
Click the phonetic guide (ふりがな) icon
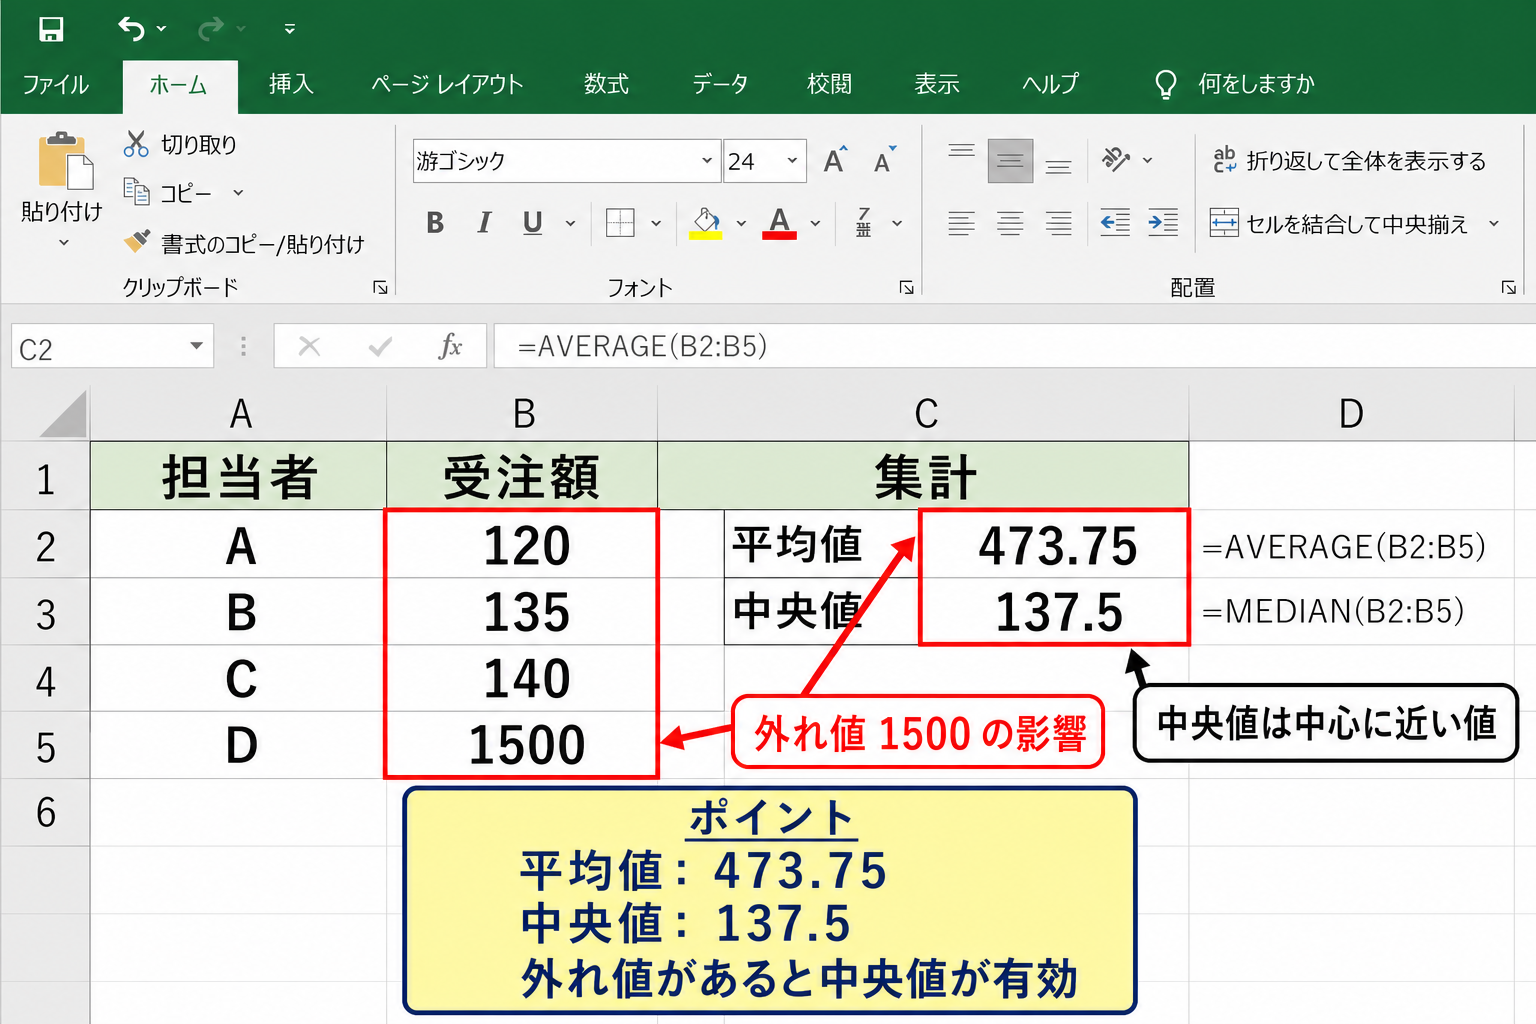click(x=864, y=223)
